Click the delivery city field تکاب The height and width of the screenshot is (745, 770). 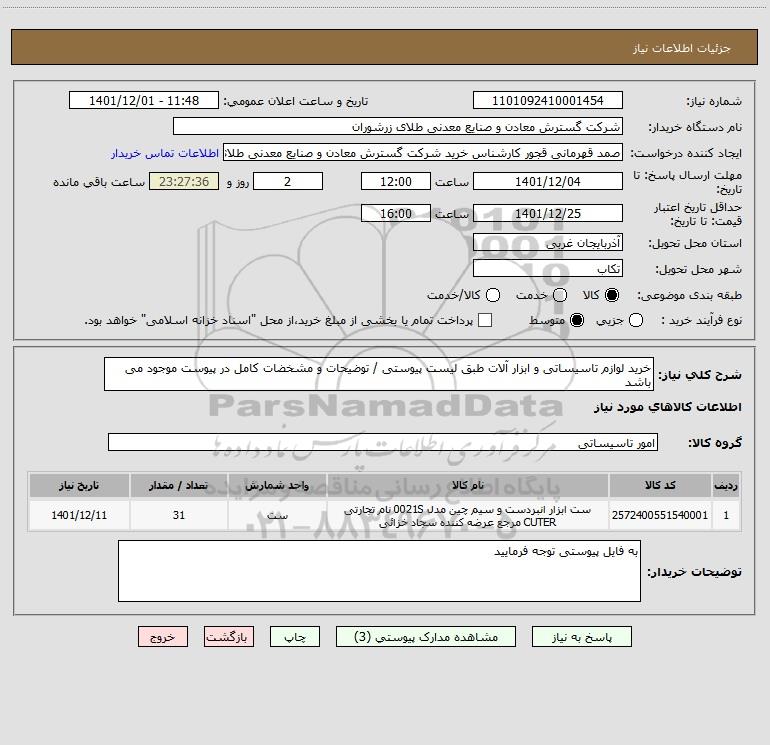click(548, 268)
